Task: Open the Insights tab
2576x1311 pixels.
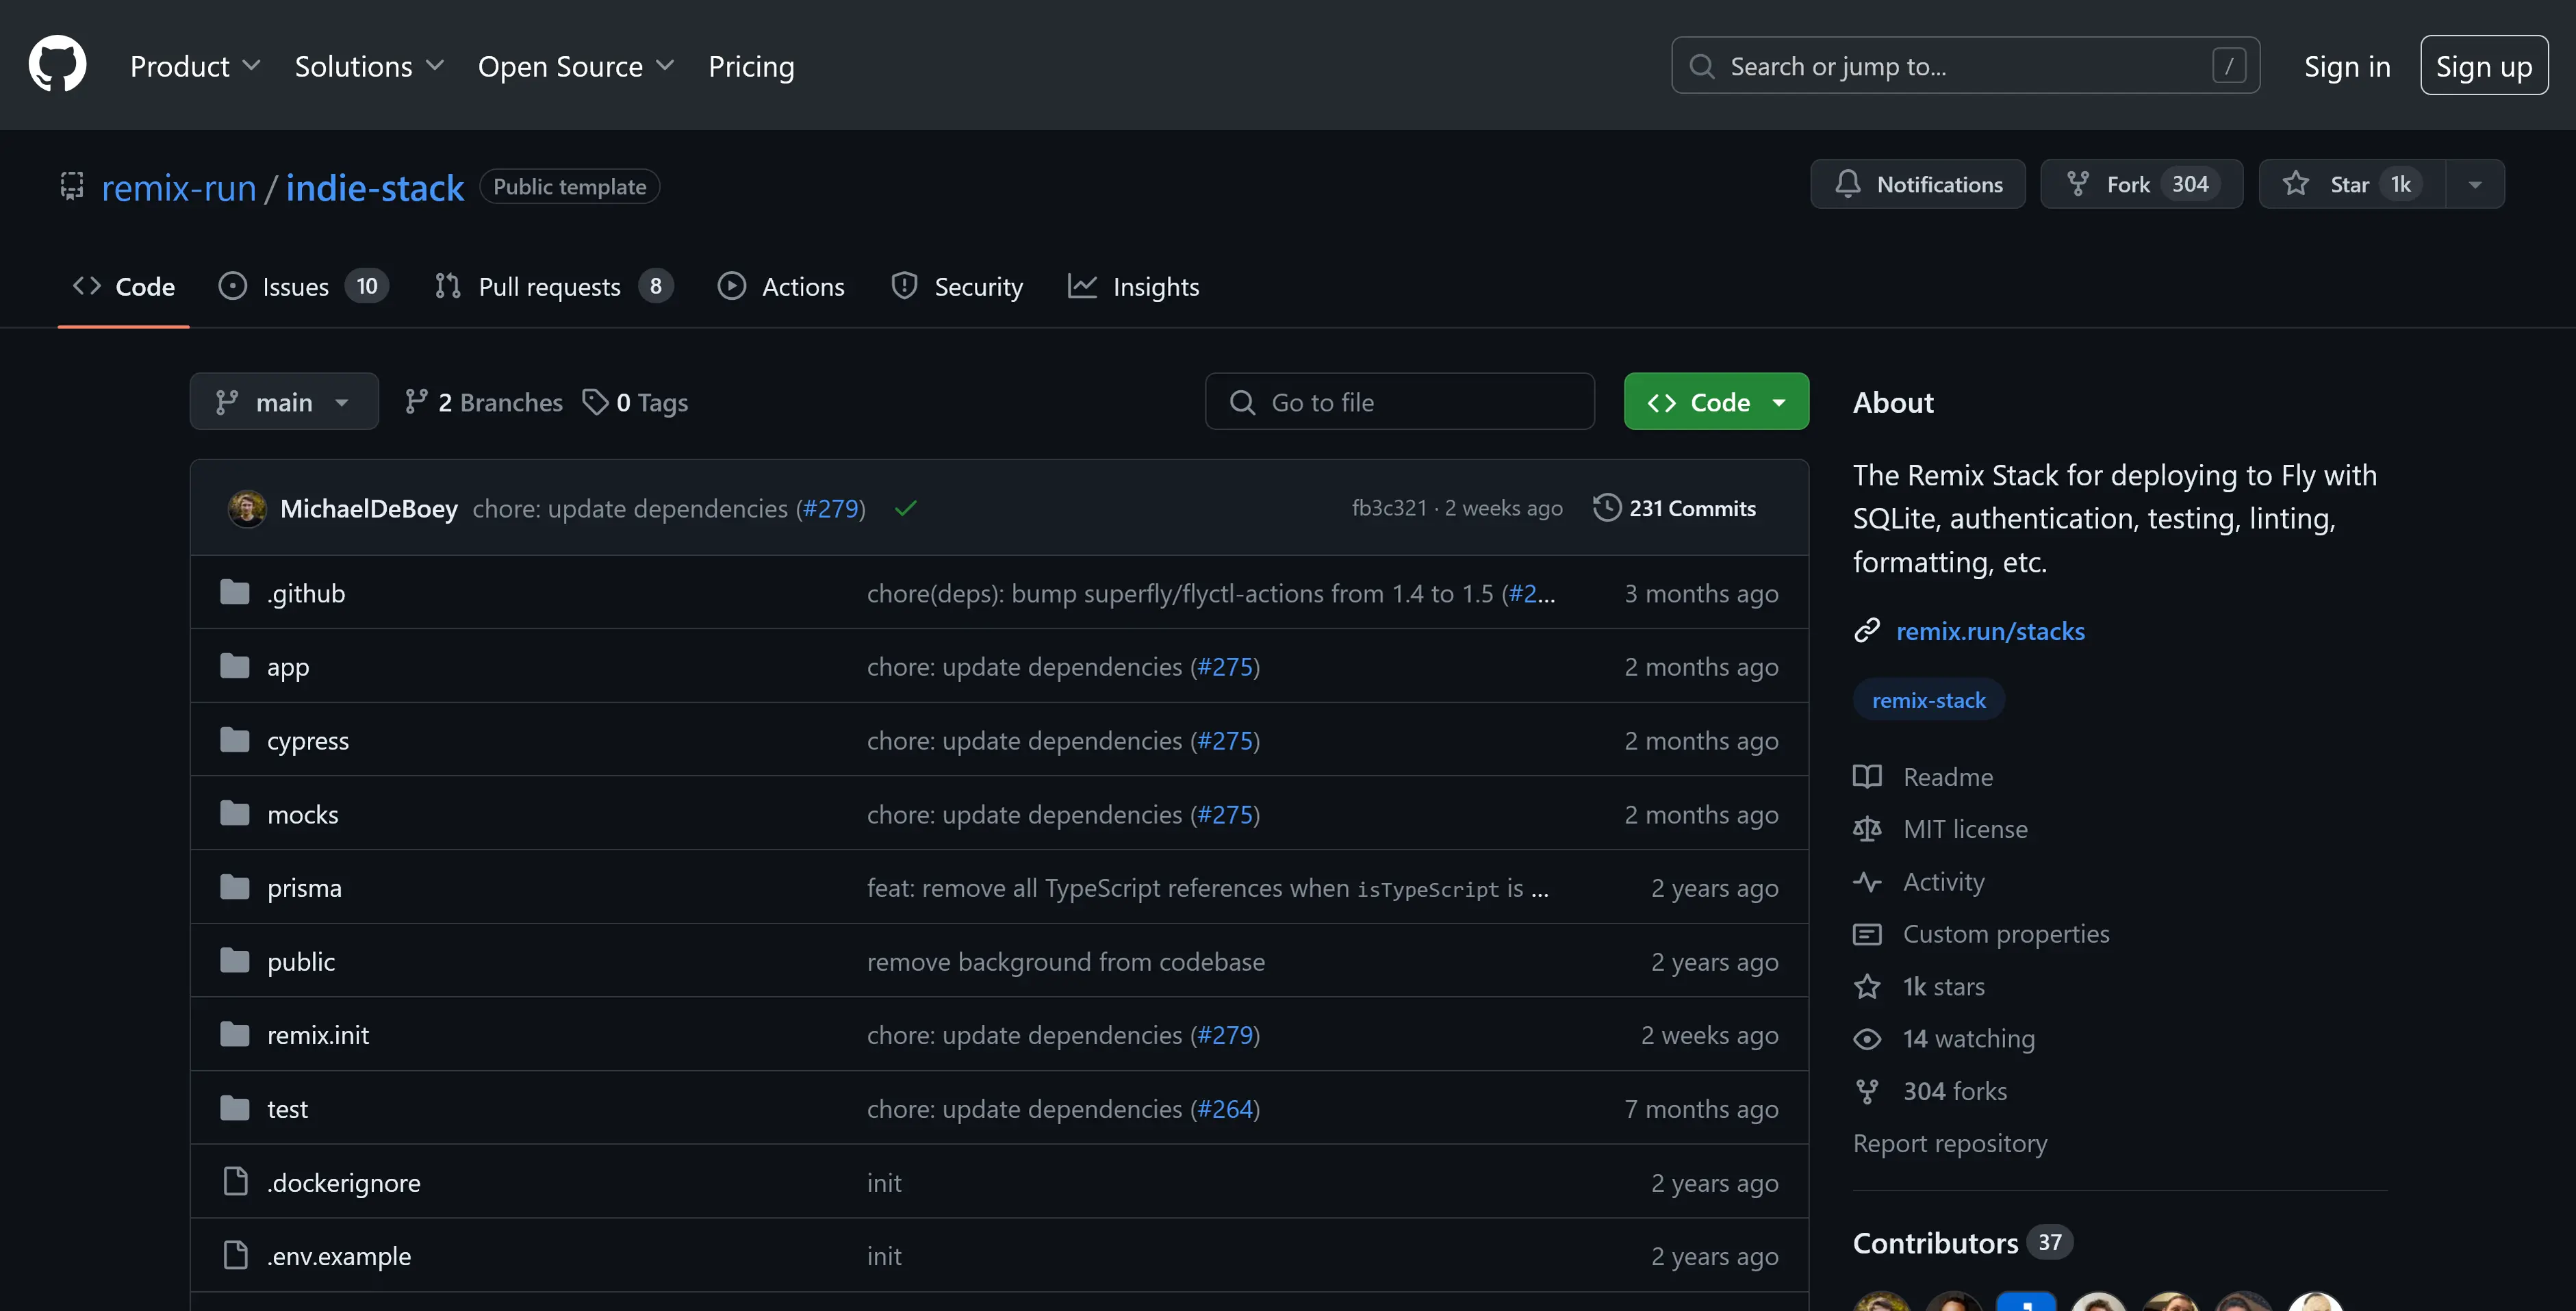Action: coord(1134,287)
